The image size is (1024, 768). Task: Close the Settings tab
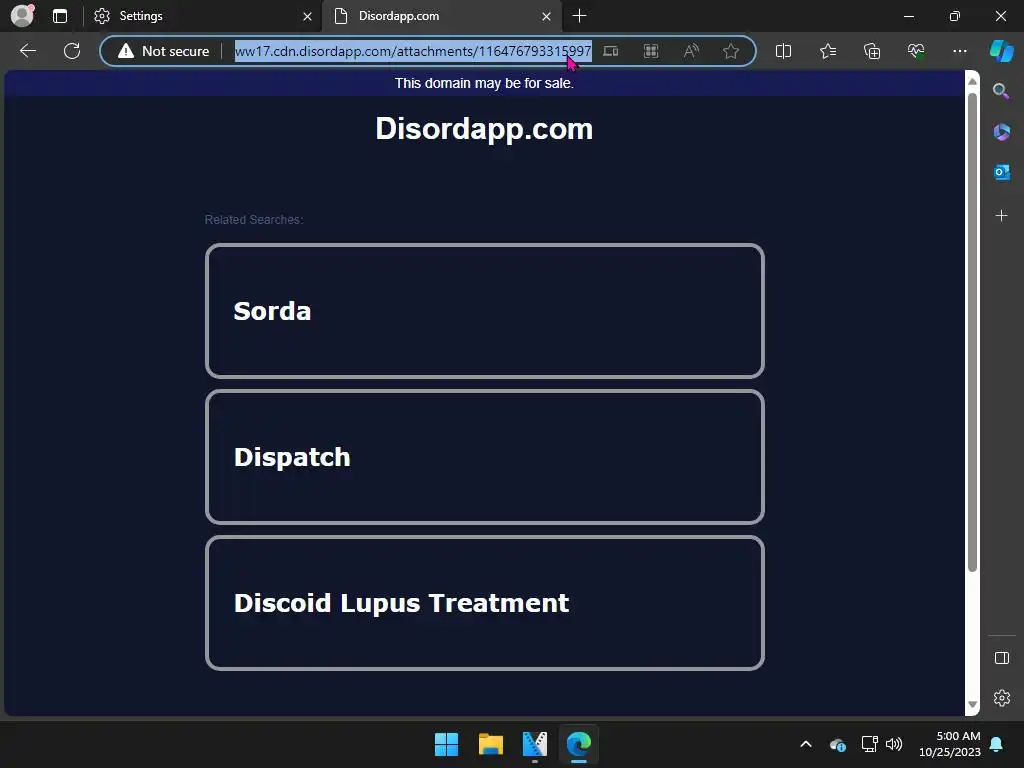click(307, 16)
